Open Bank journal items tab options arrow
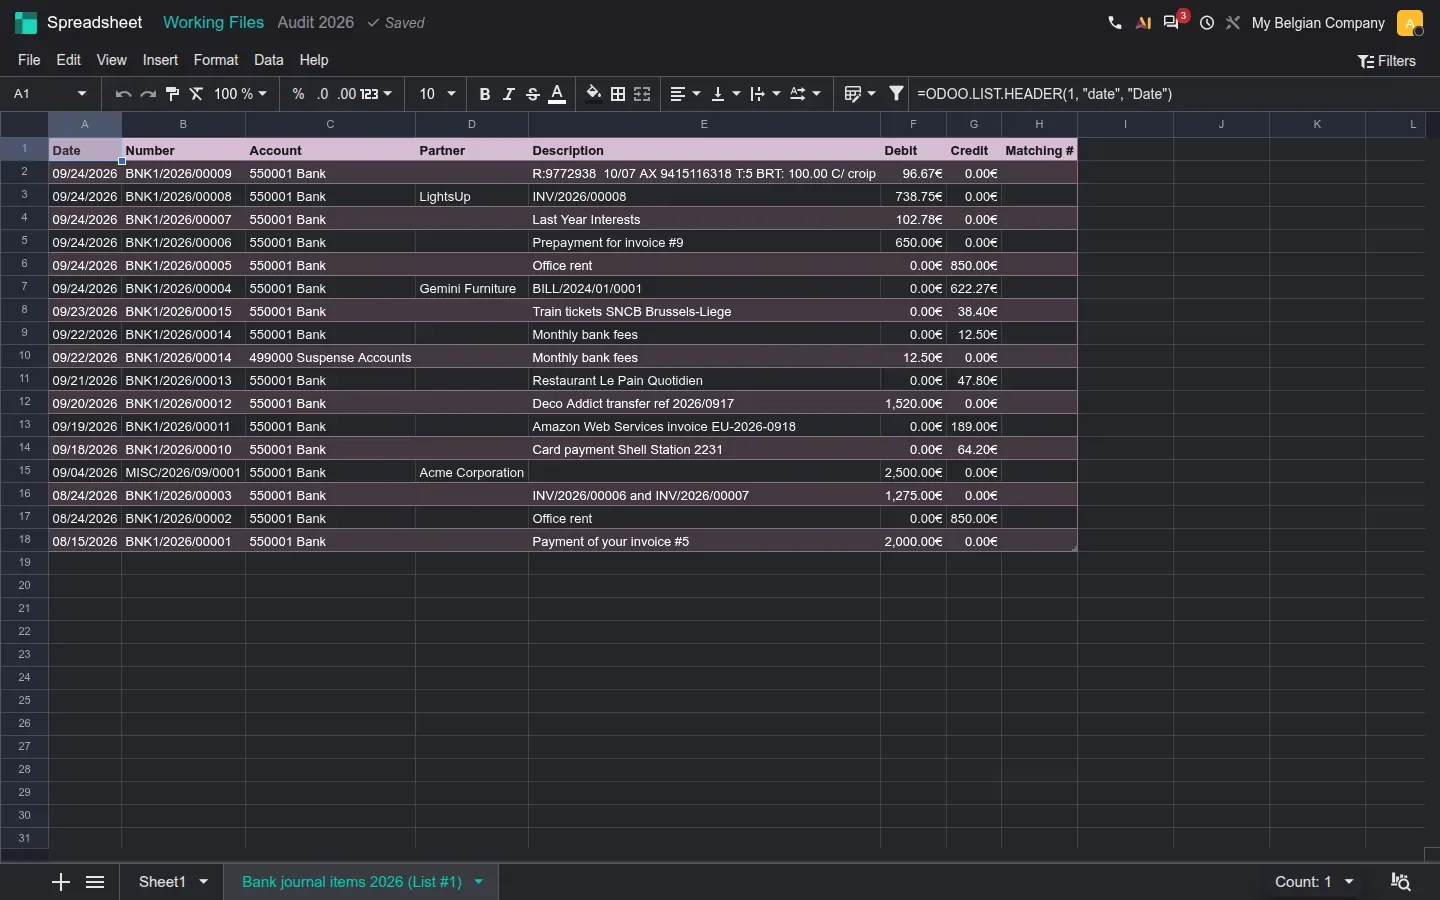The image size is (1440, 900). click(479, 882)
